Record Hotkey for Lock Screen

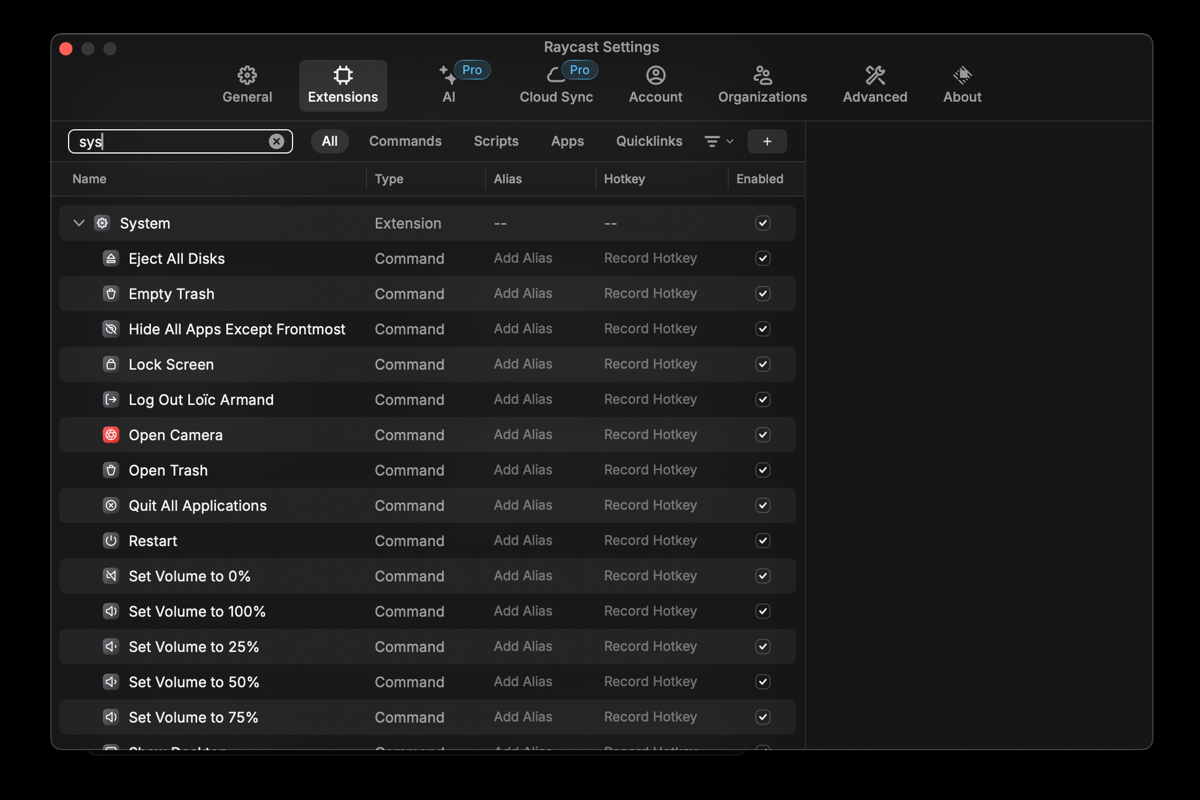(x=650, y=364)
